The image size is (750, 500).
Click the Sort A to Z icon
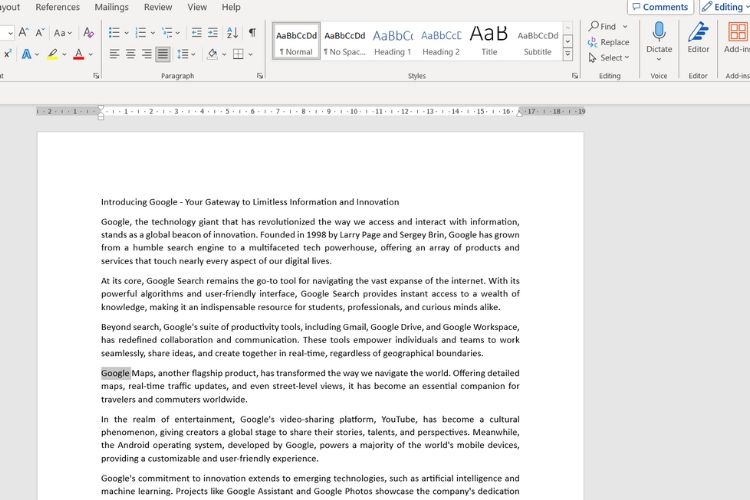(x=232, y=33)
